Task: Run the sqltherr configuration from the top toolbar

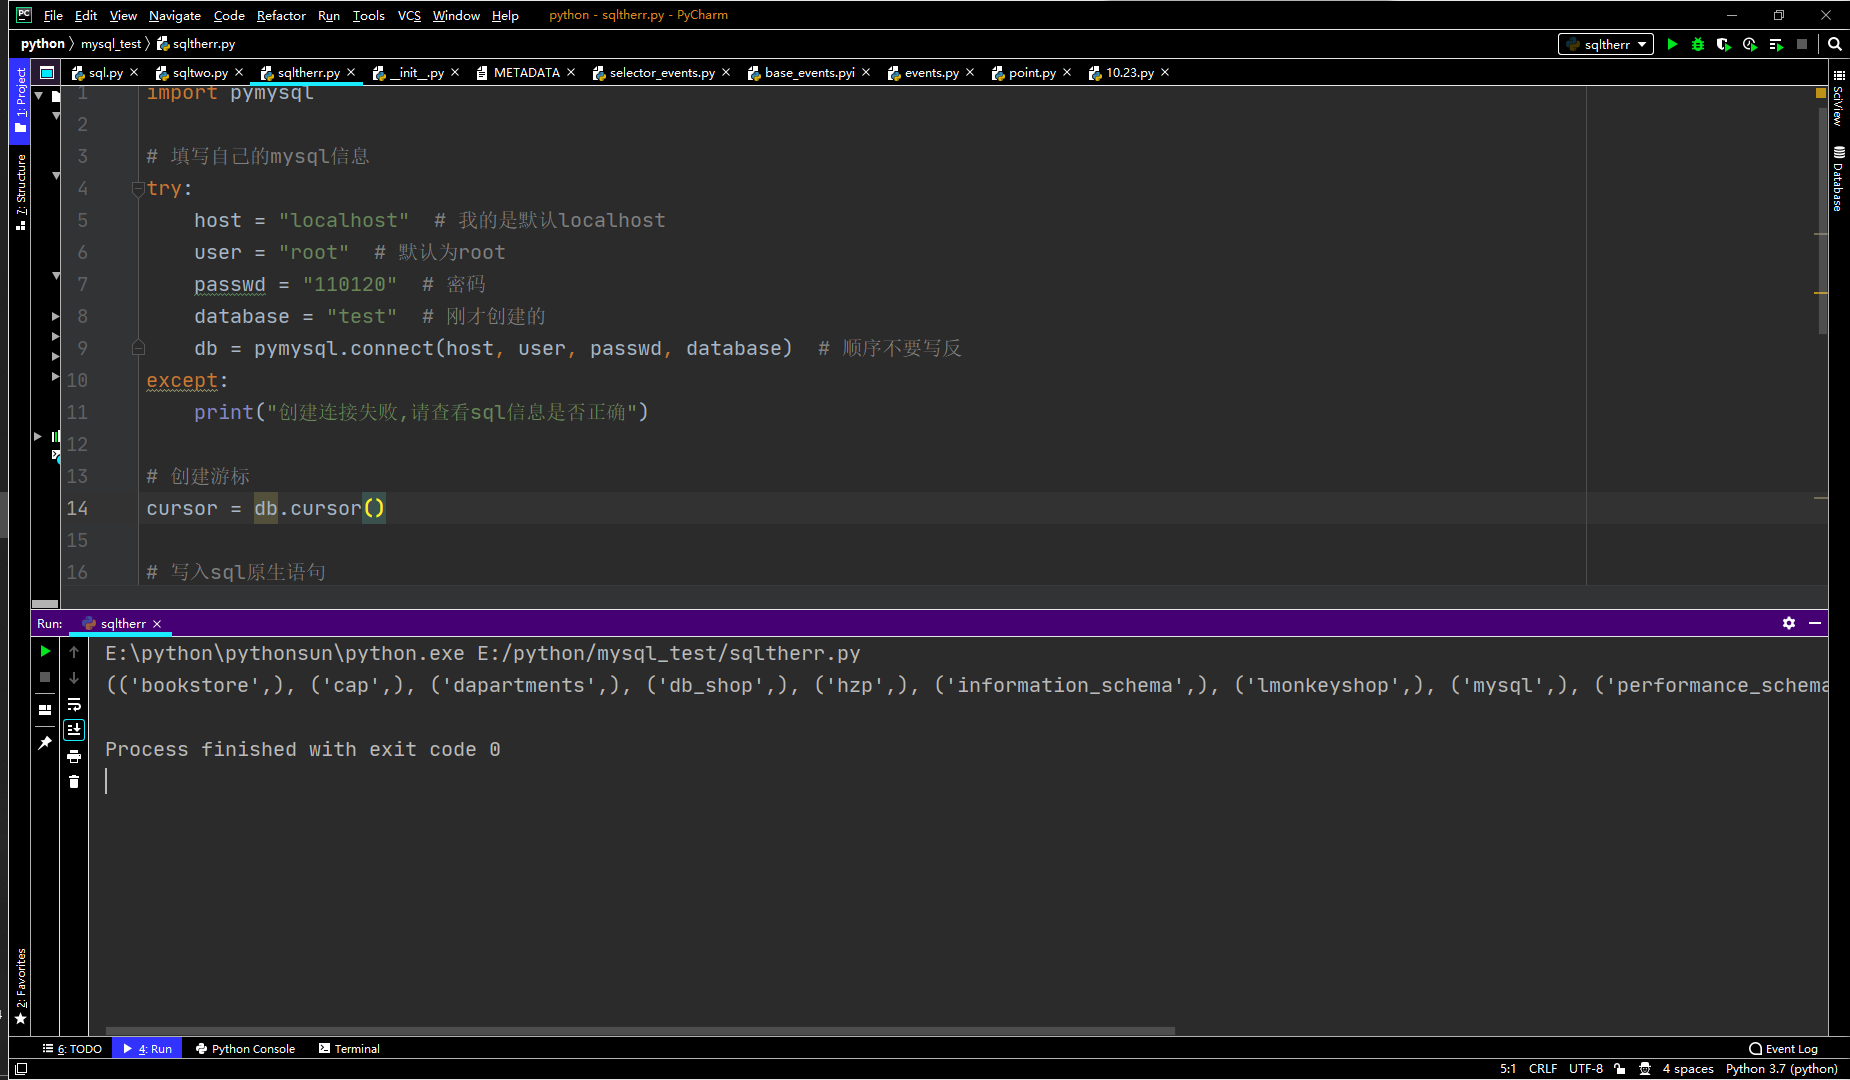Action: point(1672,44)
